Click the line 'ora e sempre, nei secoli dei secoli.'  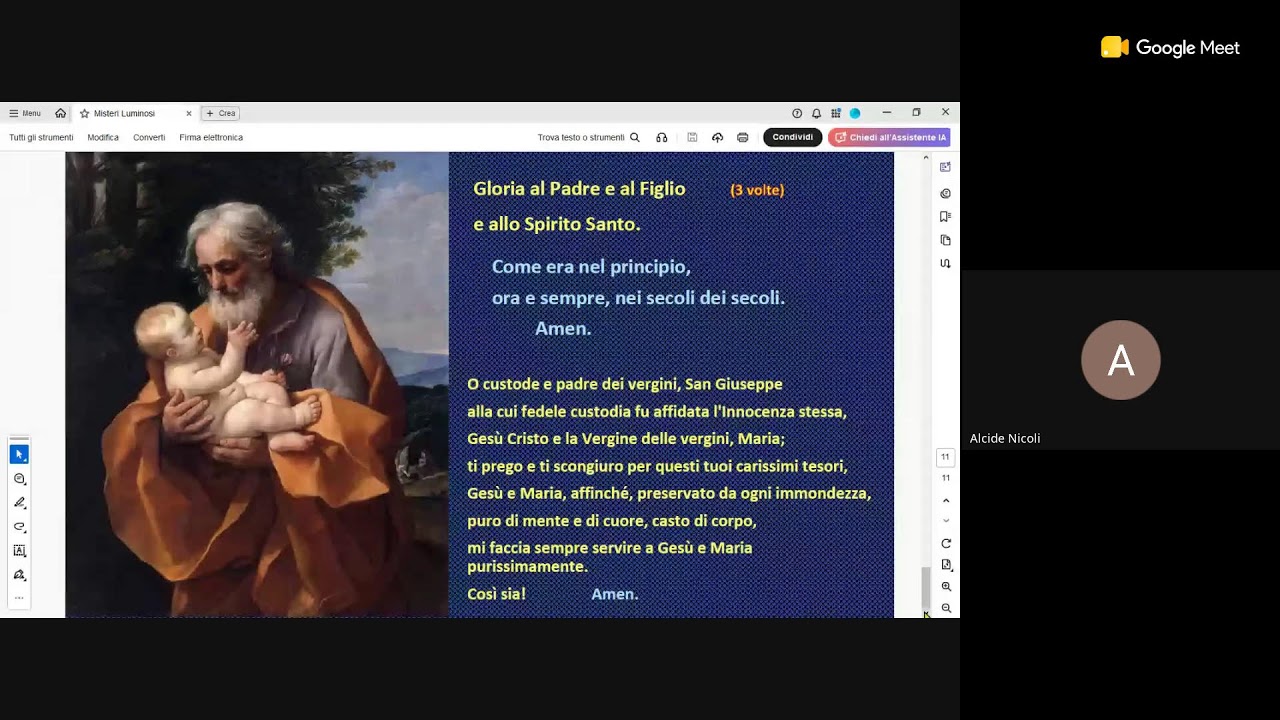tap(638, 298)
